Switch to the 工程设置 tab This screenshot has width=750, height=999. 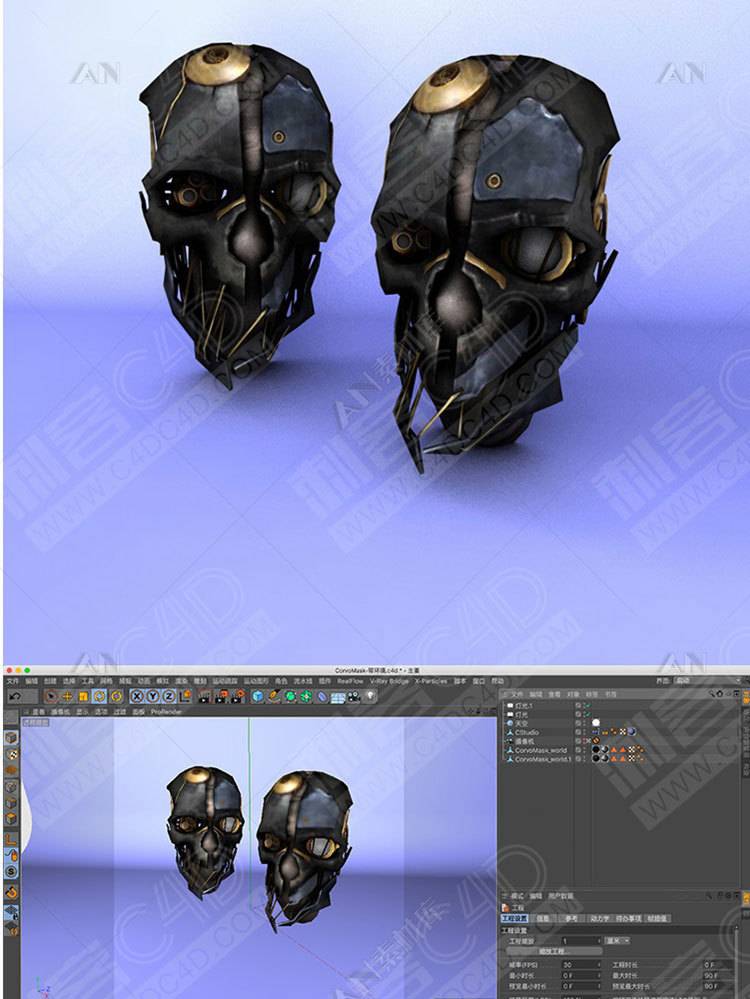click(x=514, y=919)
